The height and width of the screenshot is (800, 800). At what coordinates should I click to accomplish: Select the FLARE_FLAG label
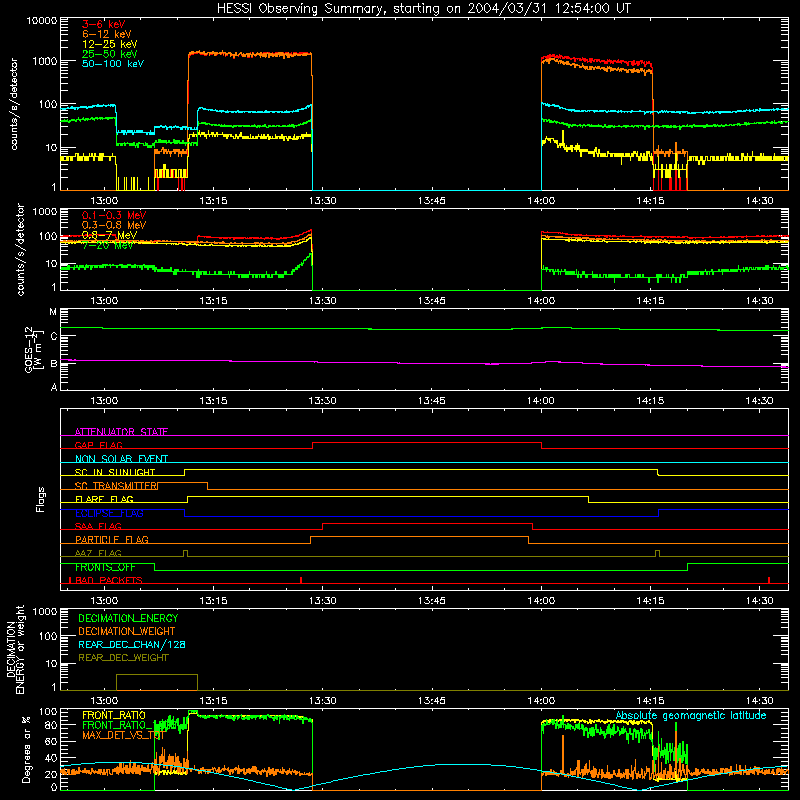(x=104, y=499)
